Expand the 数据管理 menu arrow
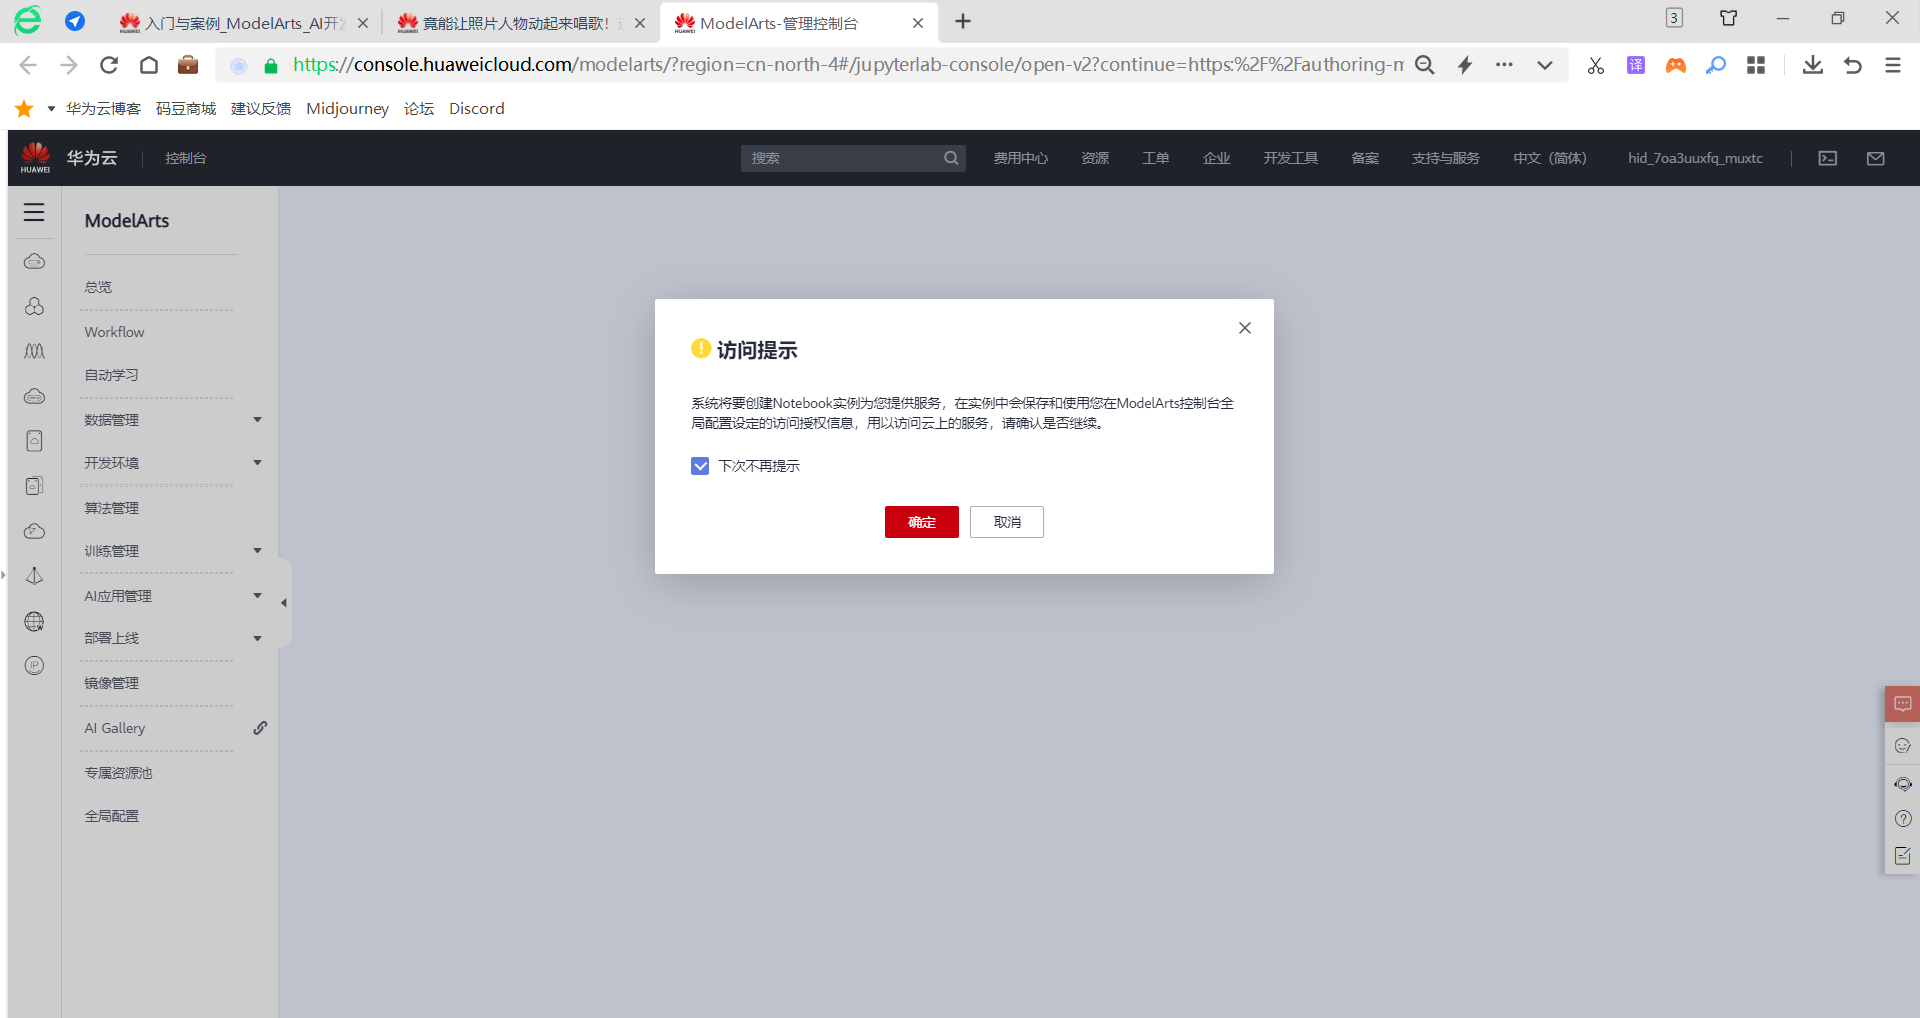 (258, 420)
